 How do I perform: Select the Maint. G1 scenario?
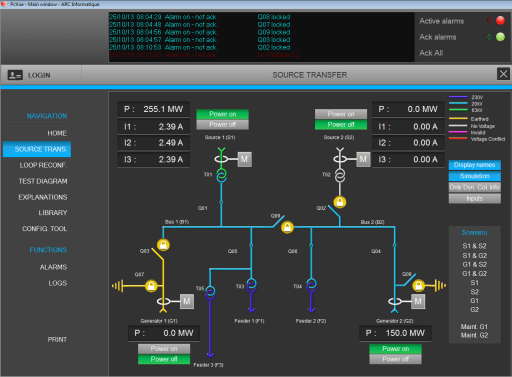tap(474, 326)
